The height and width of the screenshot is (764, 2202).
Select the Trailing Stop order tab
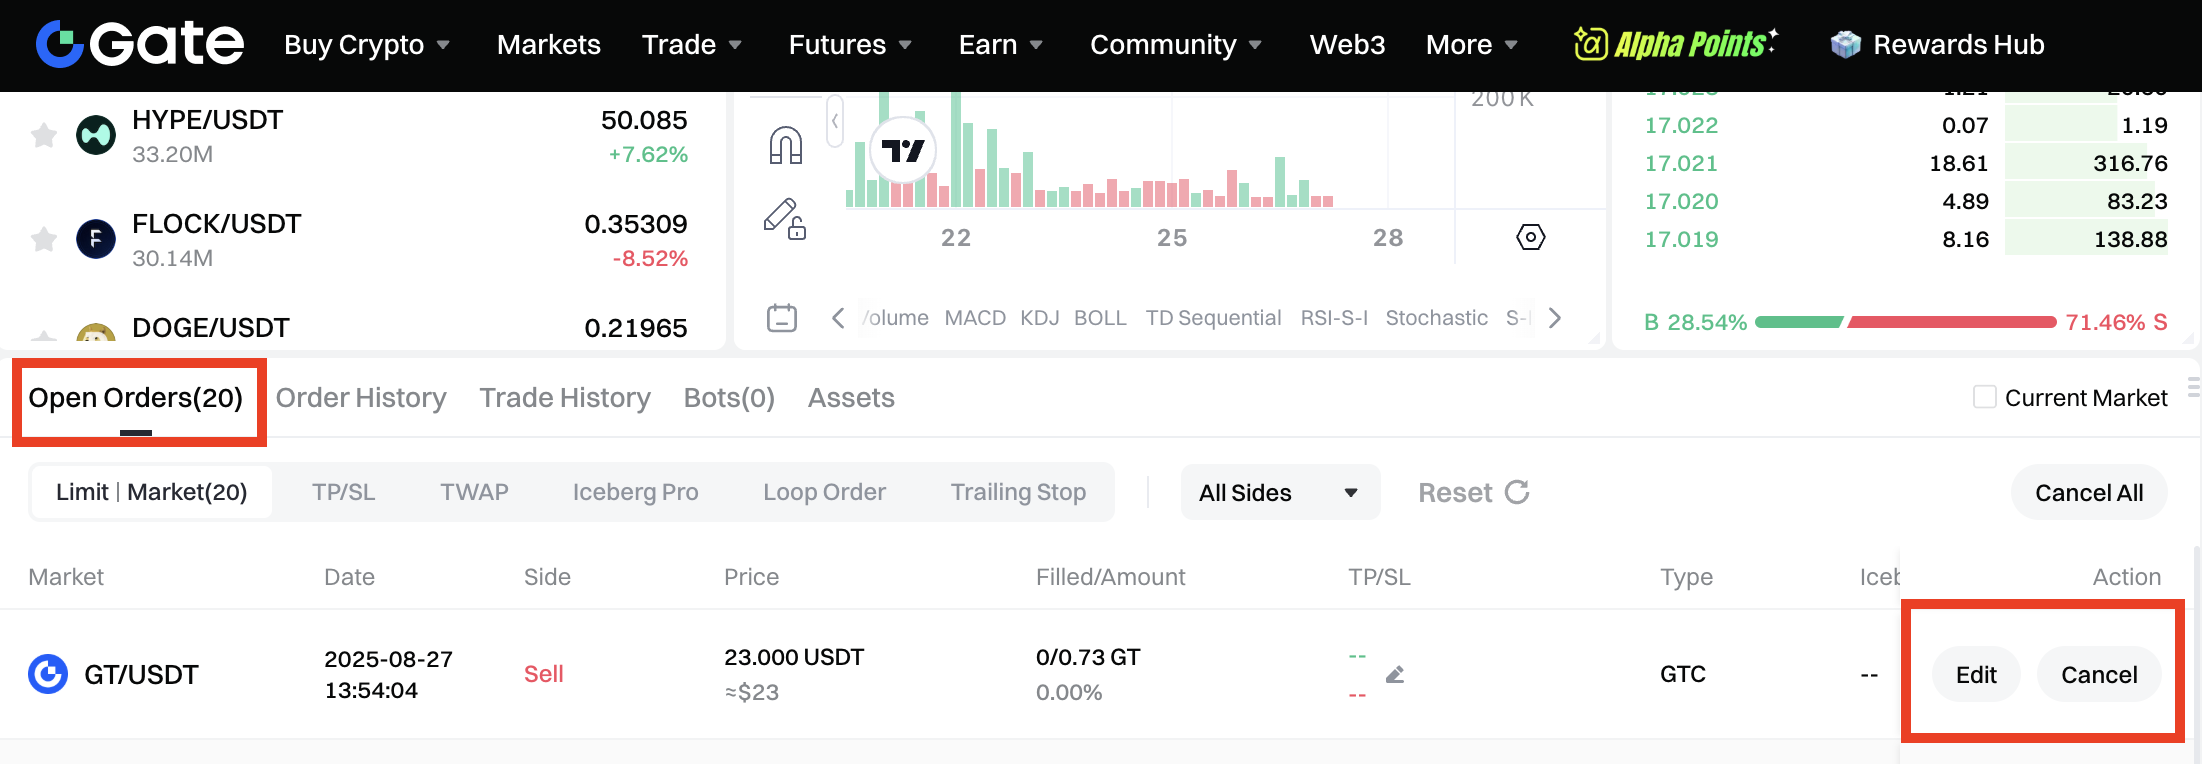click(1017, 492)
